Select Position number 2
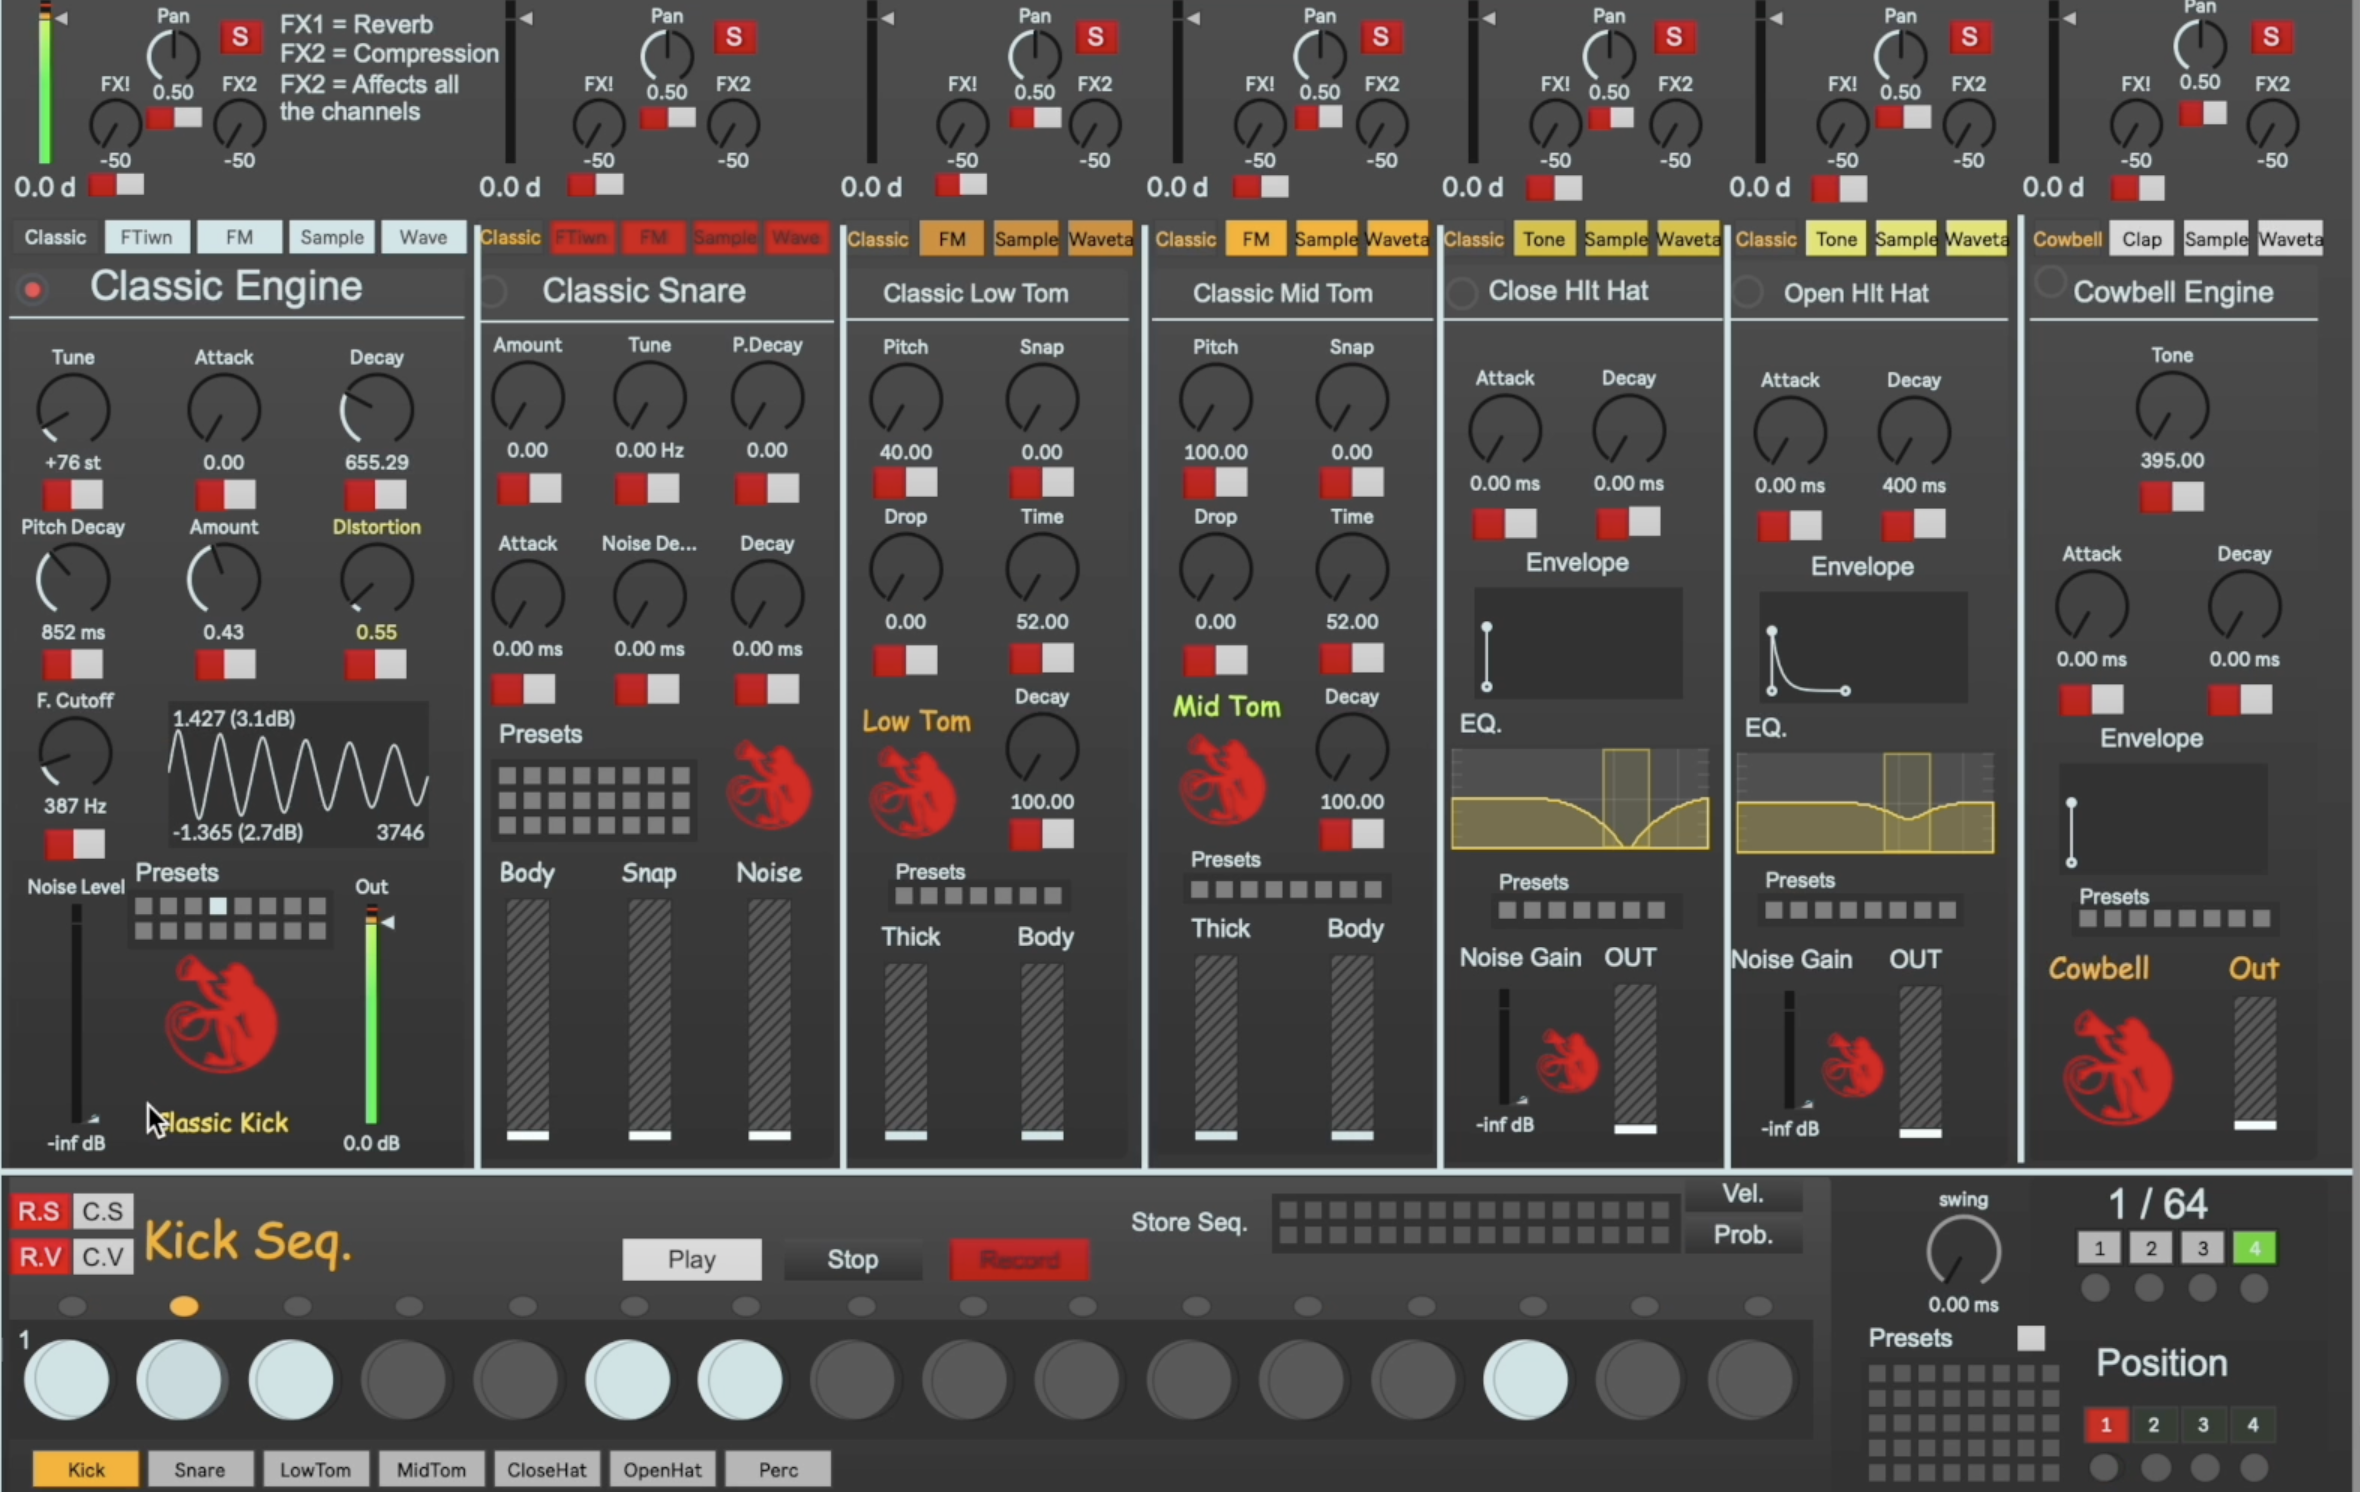The image size is (2360, 1492). [x=2153, y=1425]
